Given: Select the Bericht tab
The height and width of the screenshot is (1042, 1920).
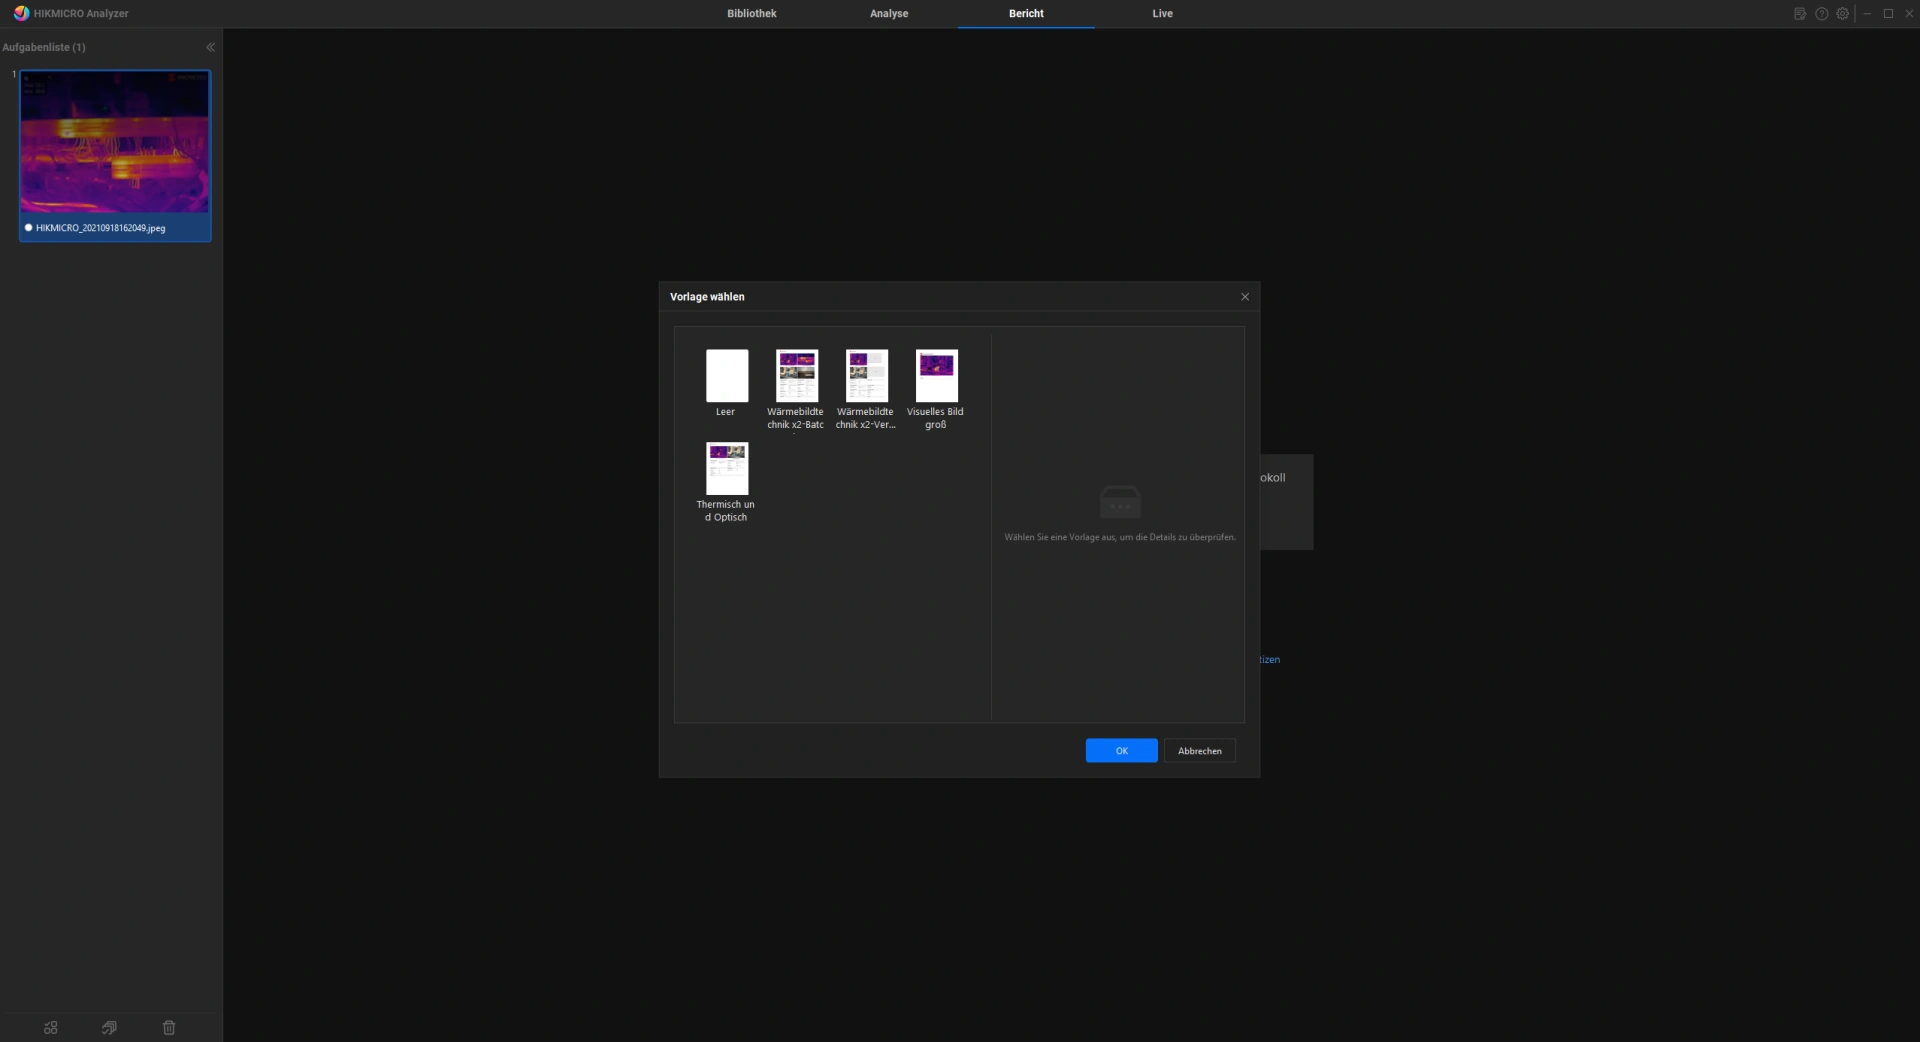Looking at the screenshot, I should click(x=1026, y=14).
